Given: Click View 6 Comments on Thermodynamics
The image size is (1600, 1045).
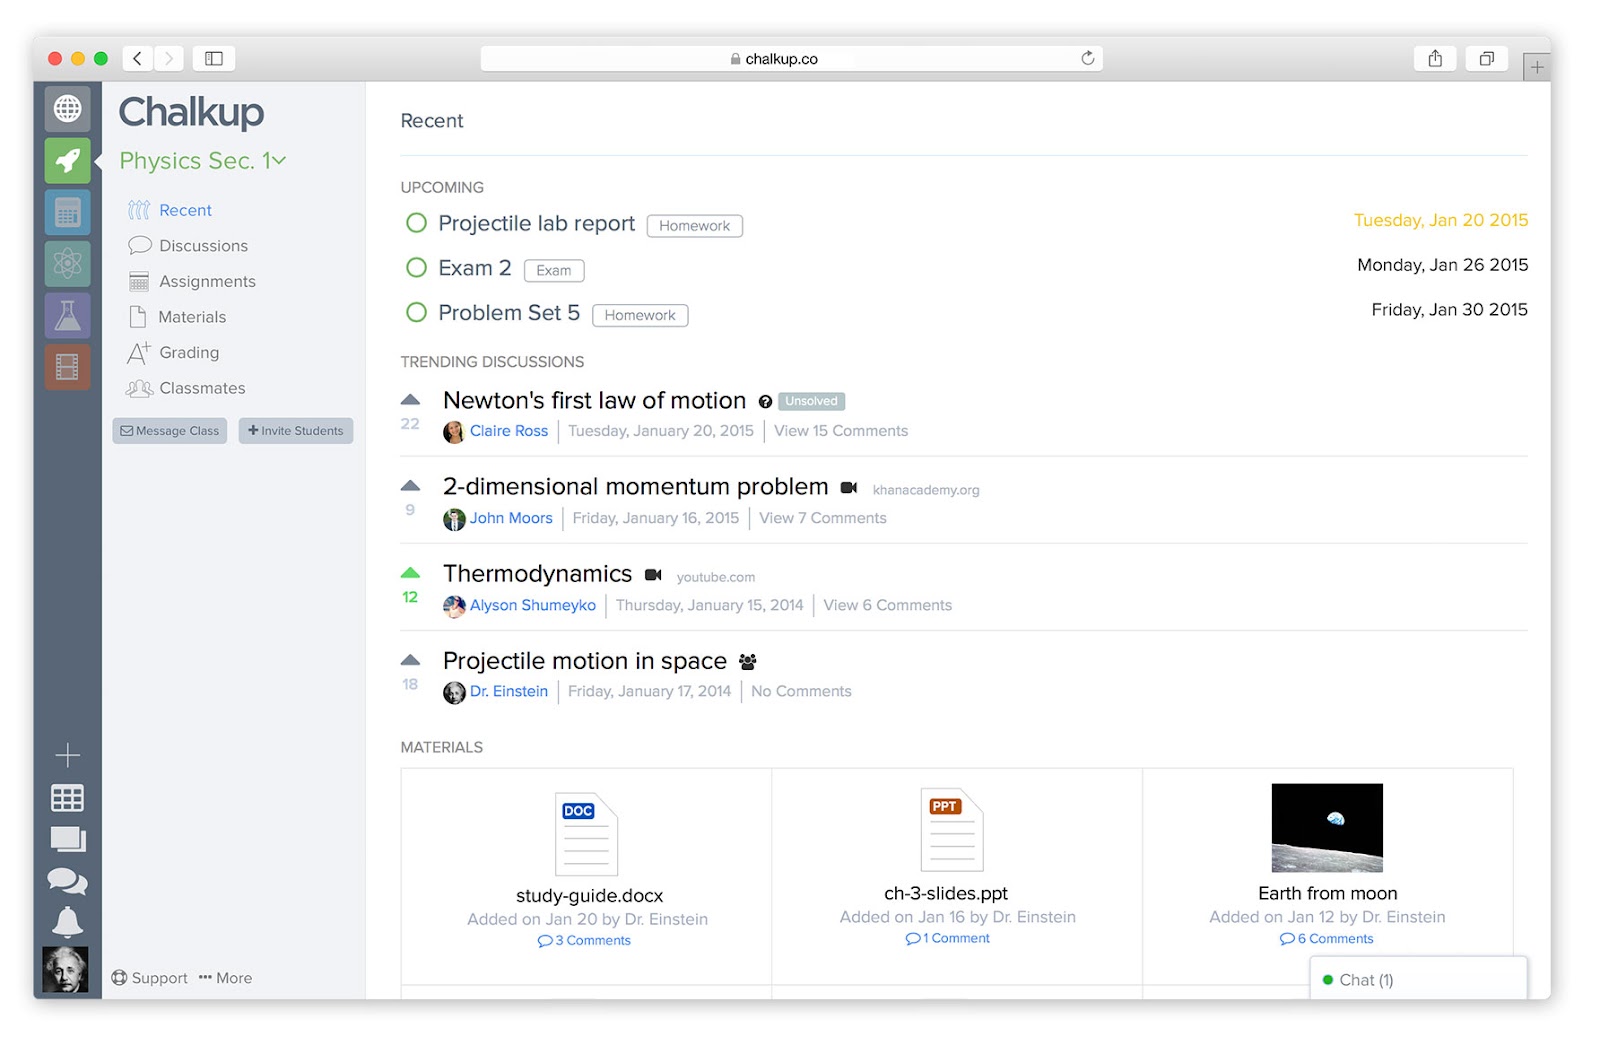Looking at the screenshot, I should point(888,605).
